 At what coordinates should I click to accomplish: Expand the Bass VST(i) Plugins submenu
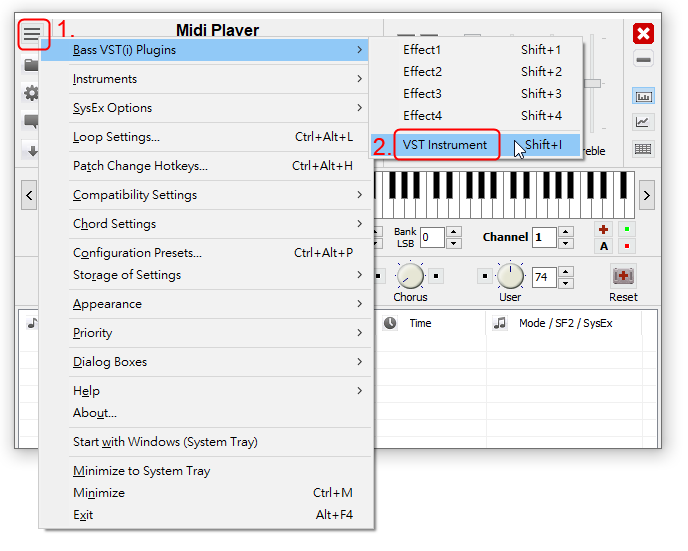tap(204, 50)
